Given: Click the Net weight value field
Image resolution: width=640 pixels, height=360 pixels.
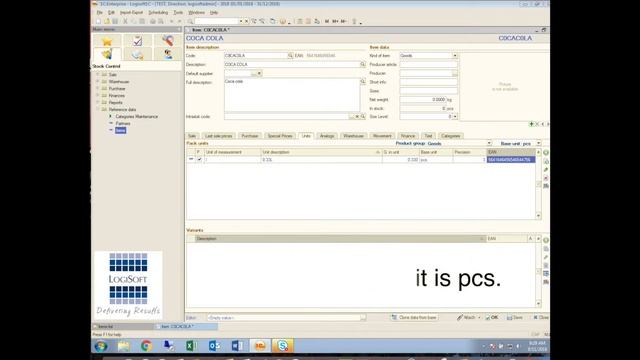Looking at the screenshot, I should [423, 100].
